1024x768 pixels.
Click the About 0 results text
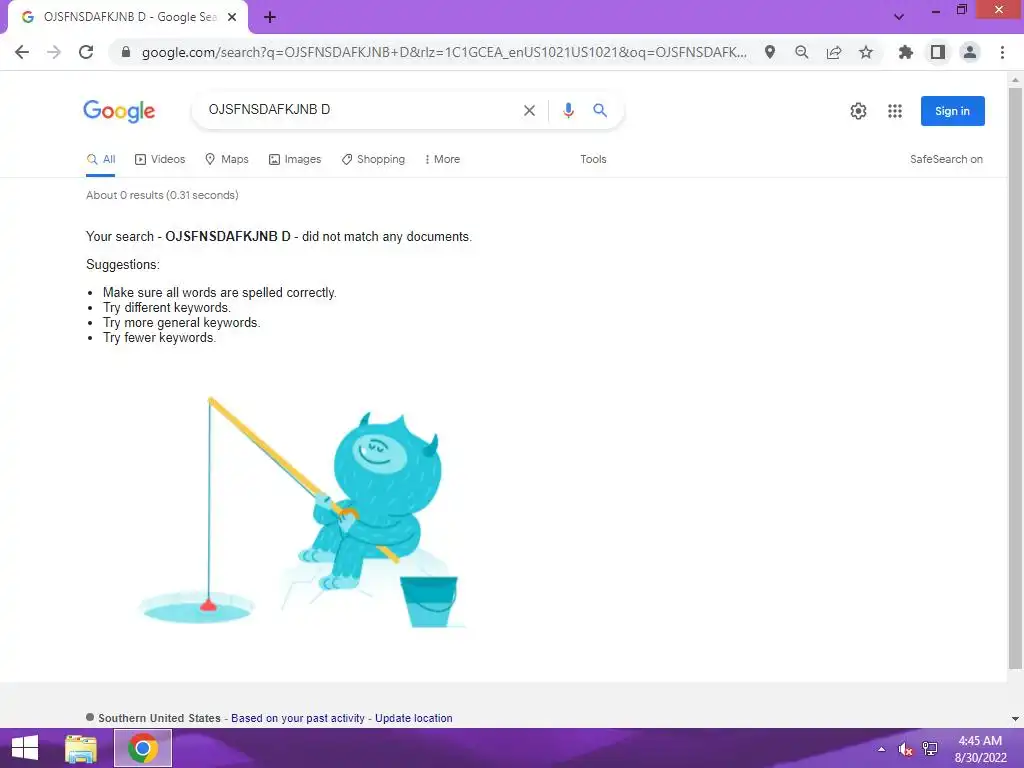tap(162, 195)
